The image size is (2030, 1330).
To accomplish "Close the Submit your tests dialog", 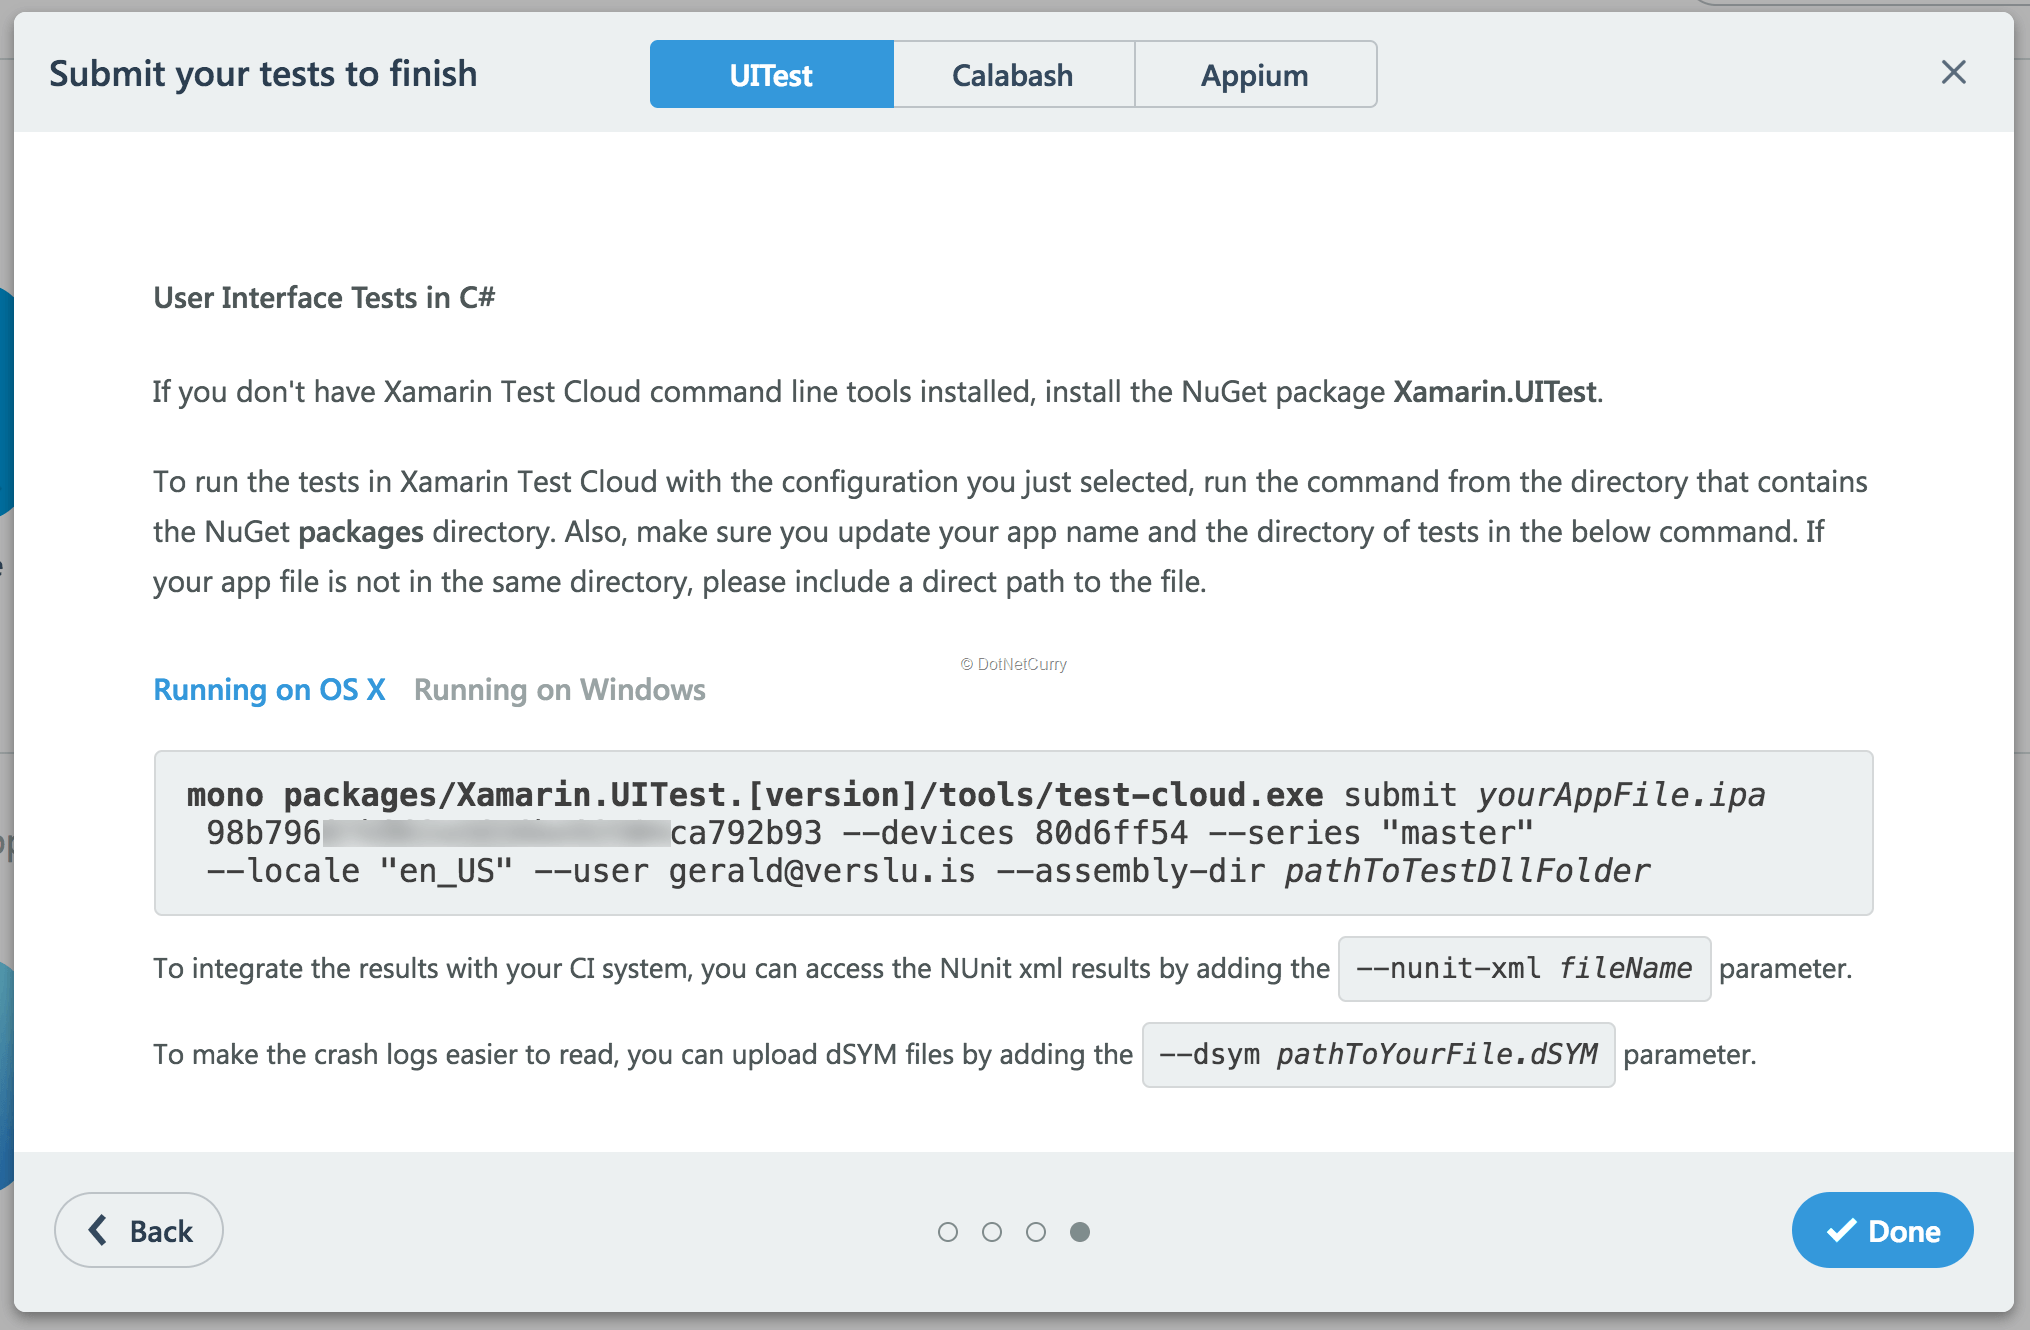I will tap(1953, 72).
